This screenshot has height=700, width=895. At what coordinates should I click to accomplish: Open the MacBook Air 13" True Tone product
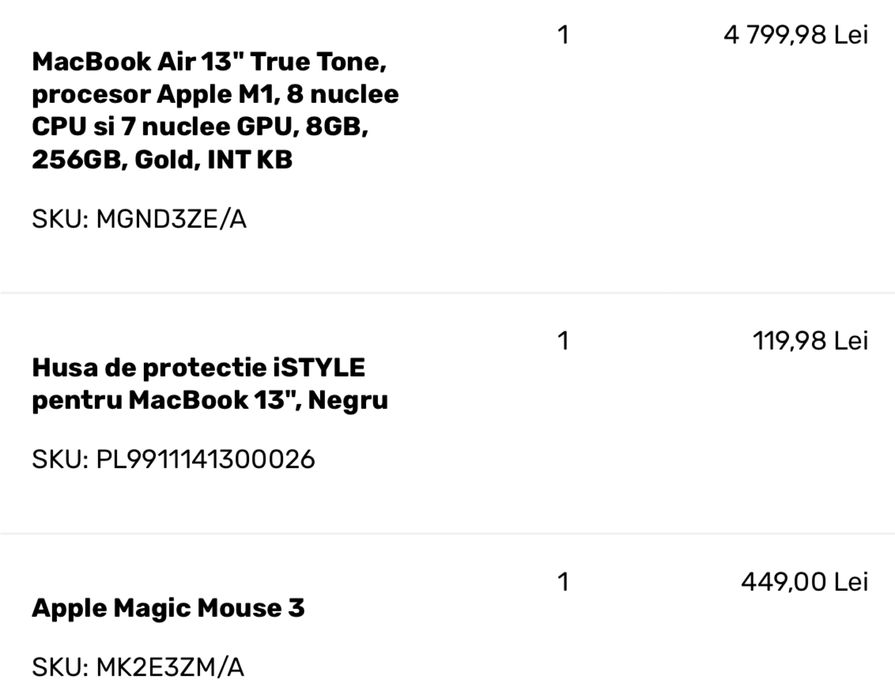click(209, 62)
